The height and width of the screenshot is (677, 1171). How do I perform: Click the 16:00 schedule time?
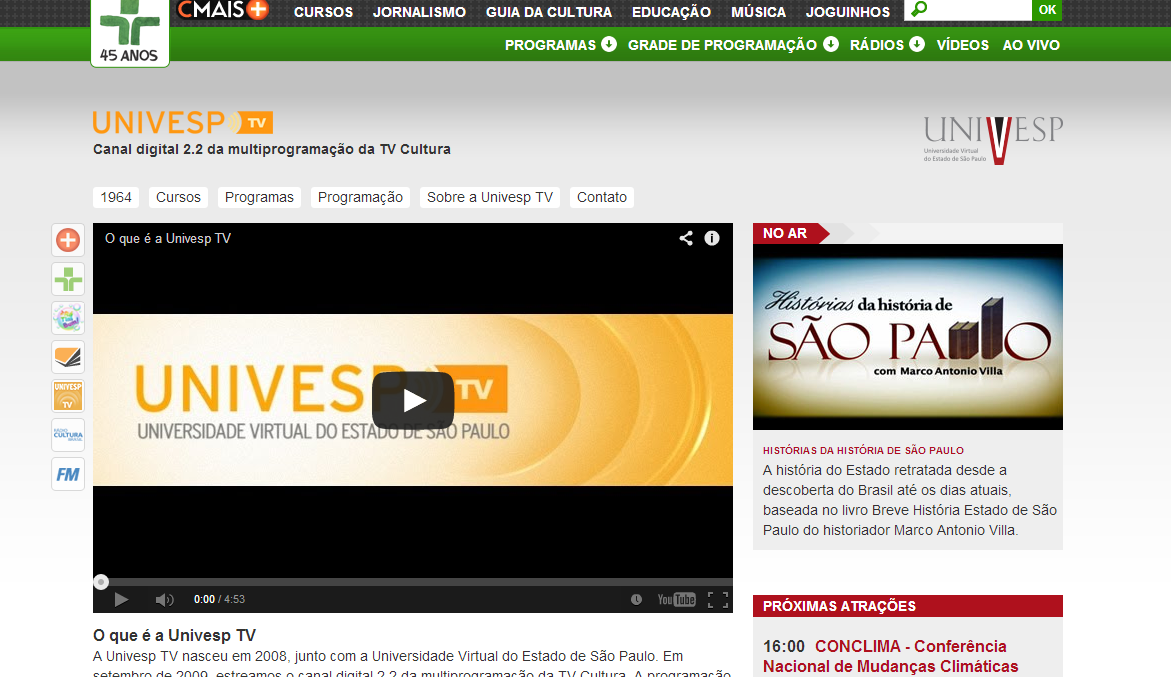click(783, 646)
